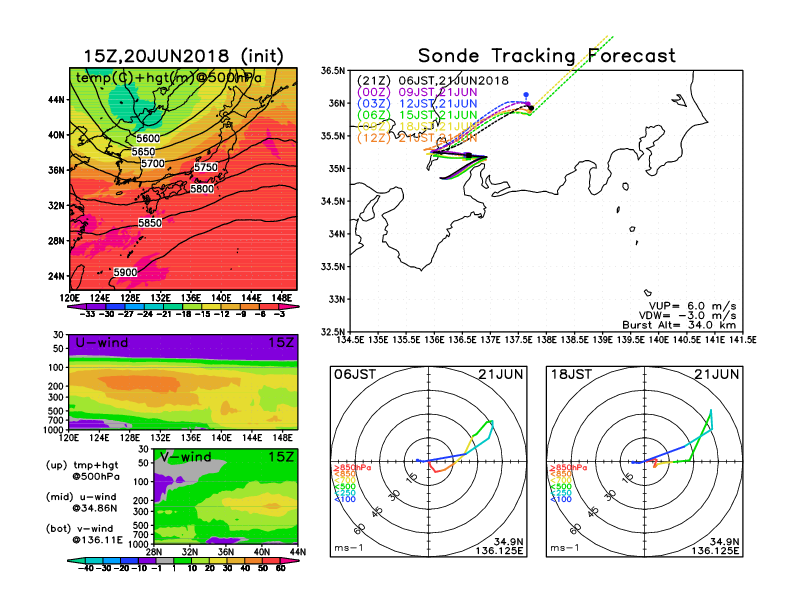Select the blue "(03Z) 12JST,21JUN" legend entry
The image size is (792, 612).
(x=417, y=104)
